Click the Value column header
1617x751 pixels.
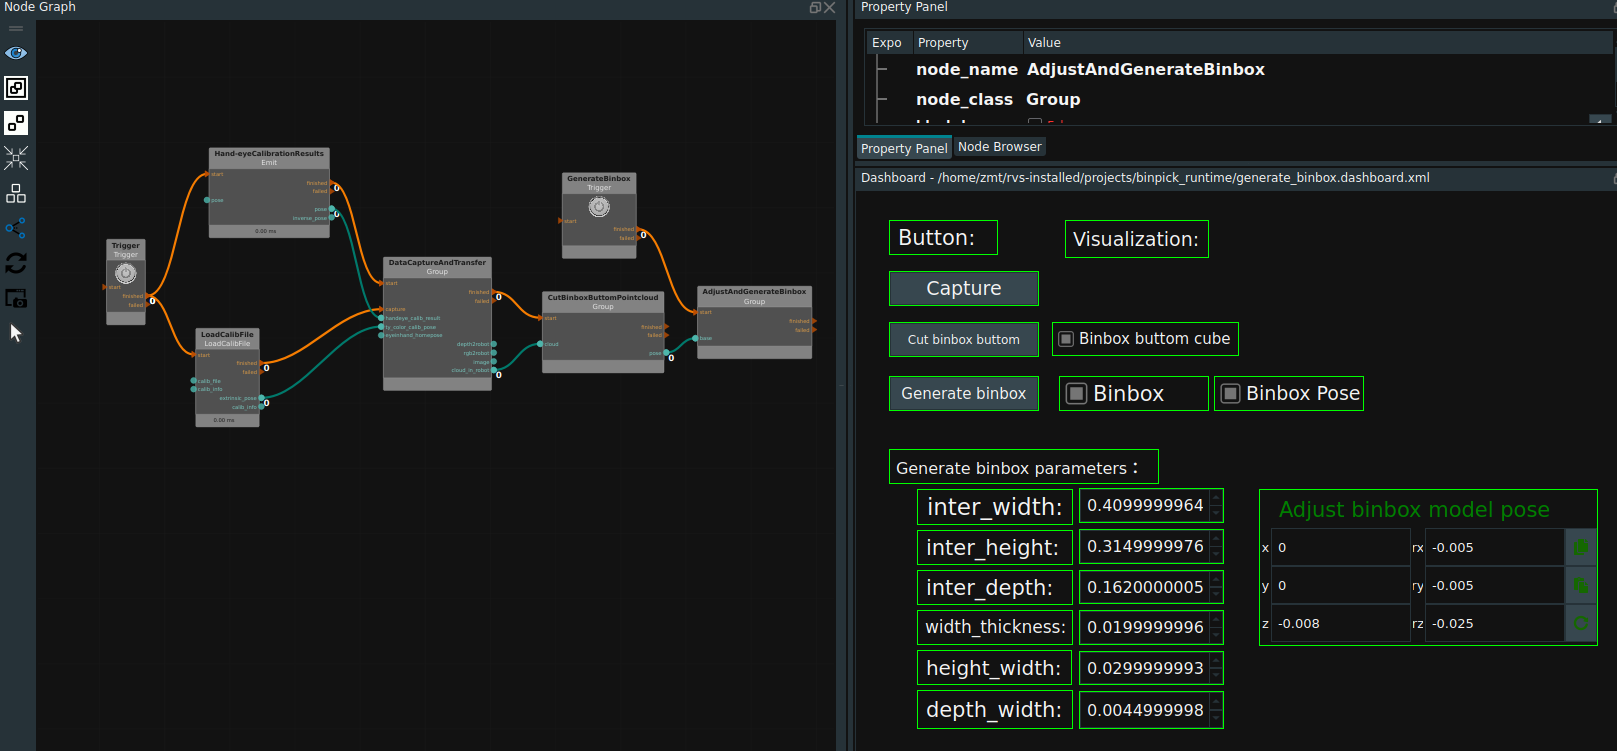click(1044, 43)
